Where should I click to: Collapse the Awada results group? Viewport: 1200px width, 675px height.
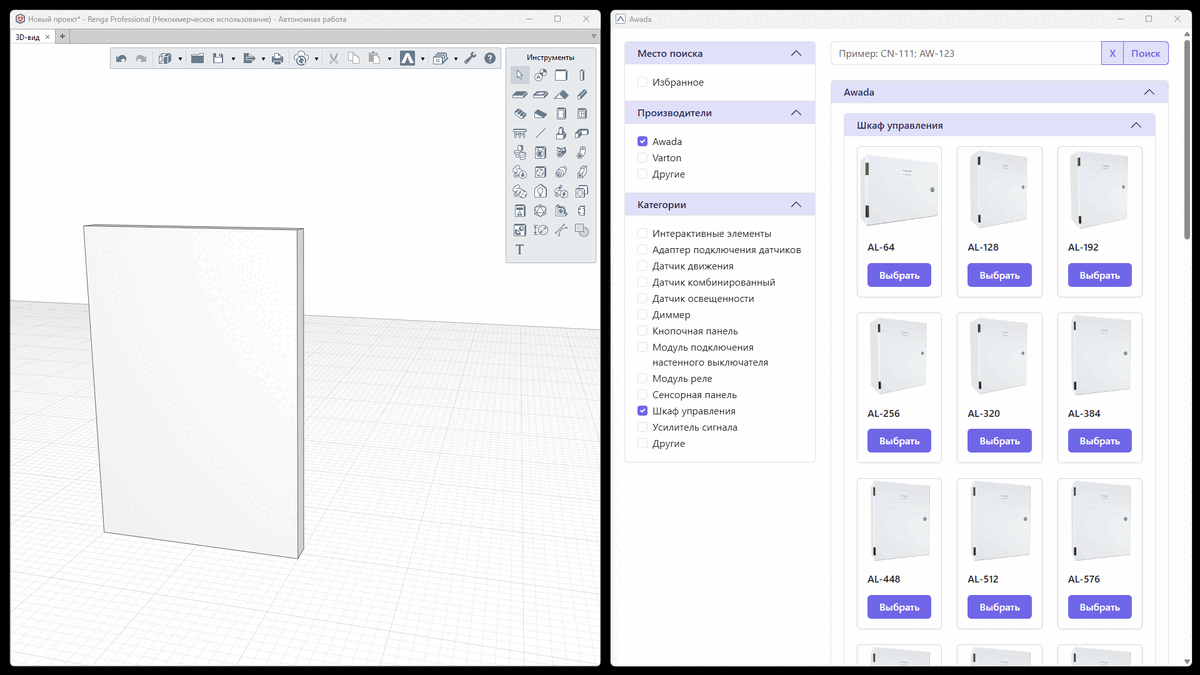point(1149,92)
